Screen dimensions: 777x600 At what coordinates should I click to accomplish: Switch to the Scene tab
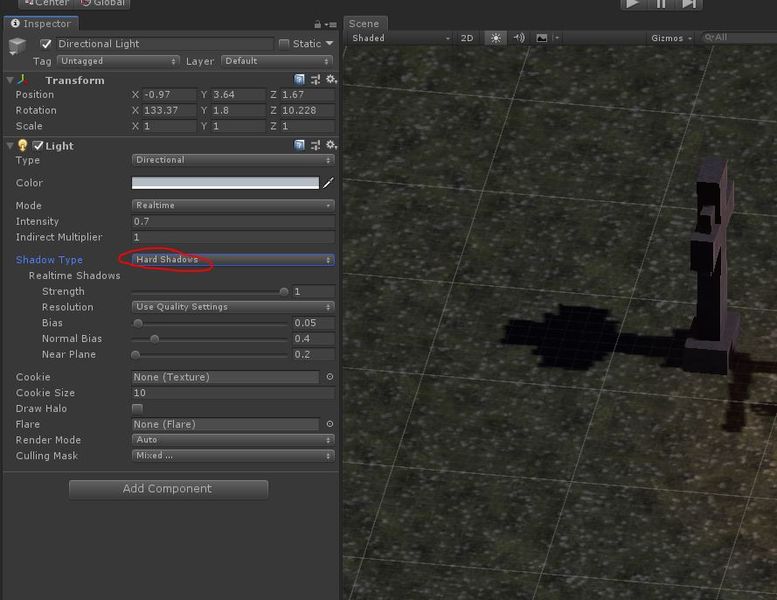[x=365, y=23]
